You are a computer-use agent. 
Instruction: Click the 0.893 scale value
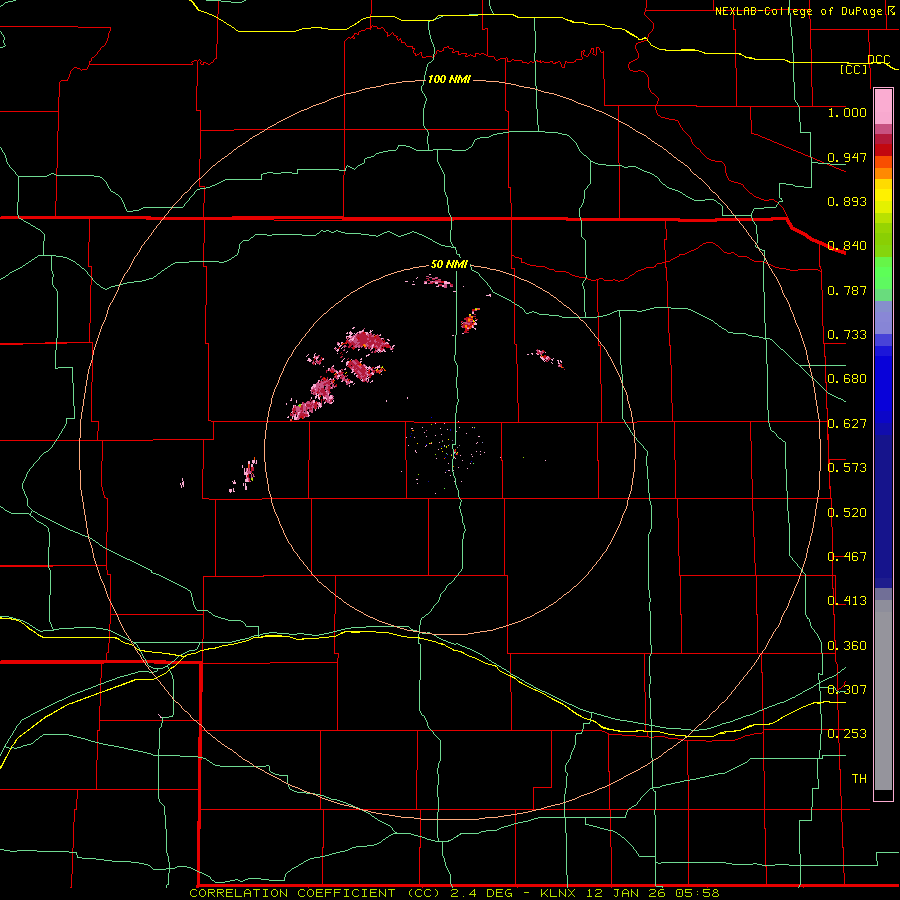click(847, 201)
